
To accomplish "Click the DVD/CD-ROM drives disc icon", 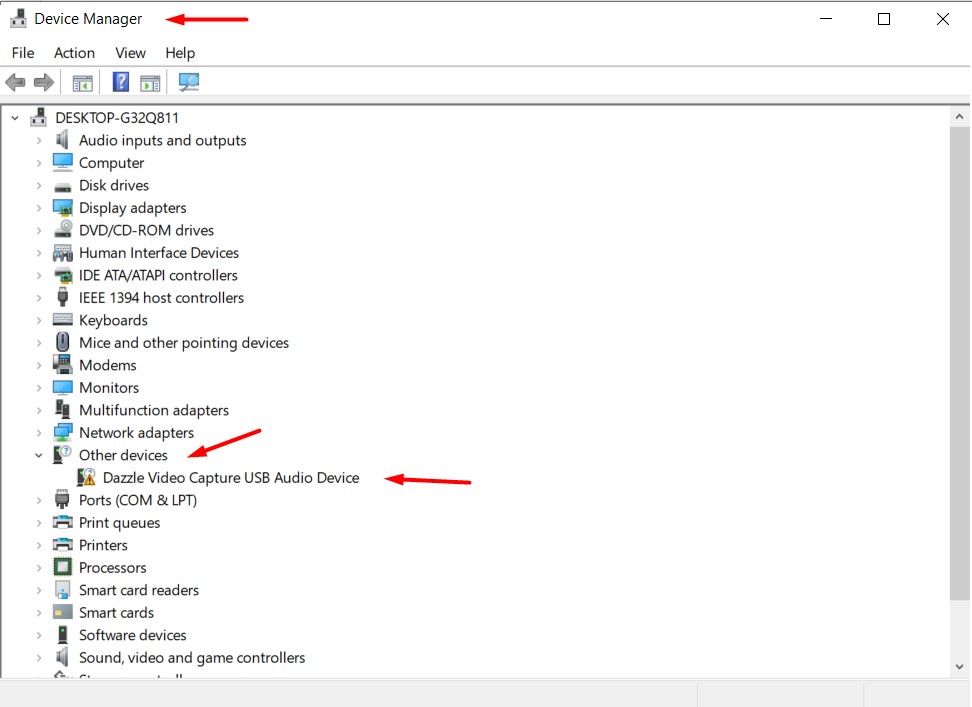I will [x=63, y=230].
